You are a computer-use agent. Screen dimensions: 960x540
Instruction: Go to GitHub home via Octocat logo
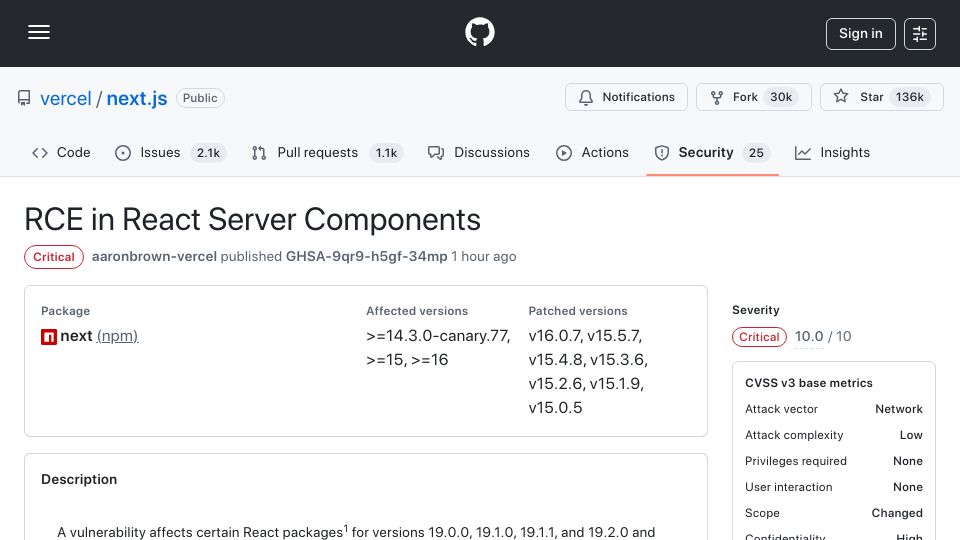479,32
